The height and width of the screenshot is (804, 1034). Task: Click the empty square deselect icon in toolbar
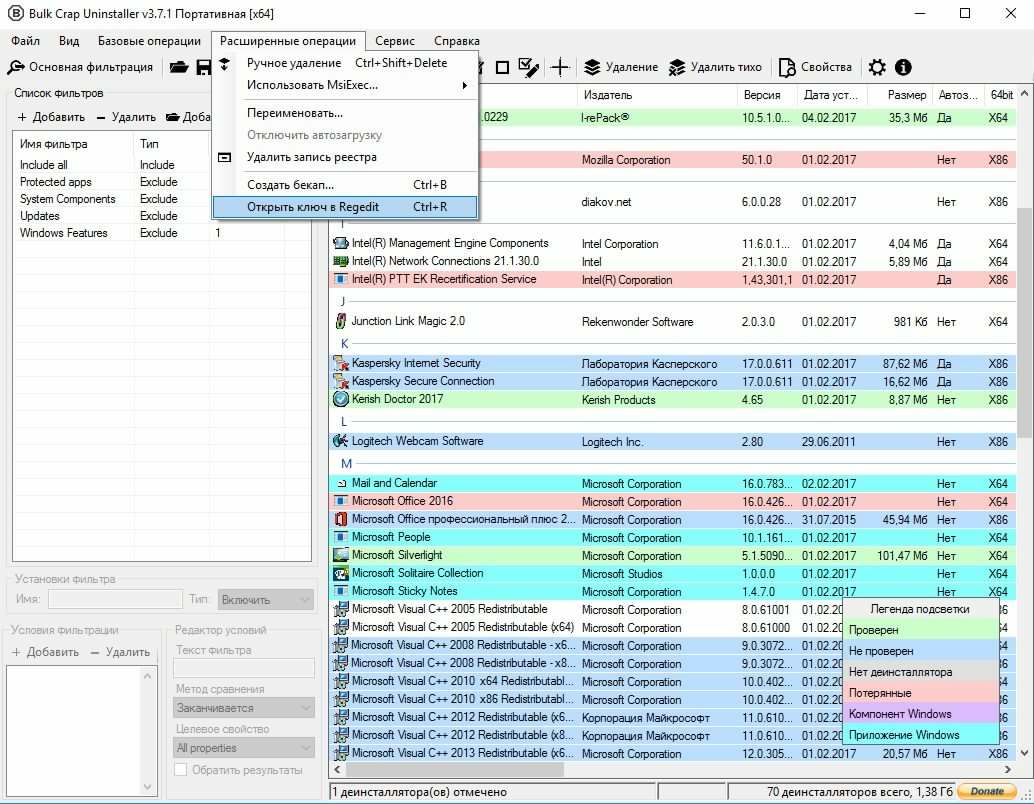(502, 67)
